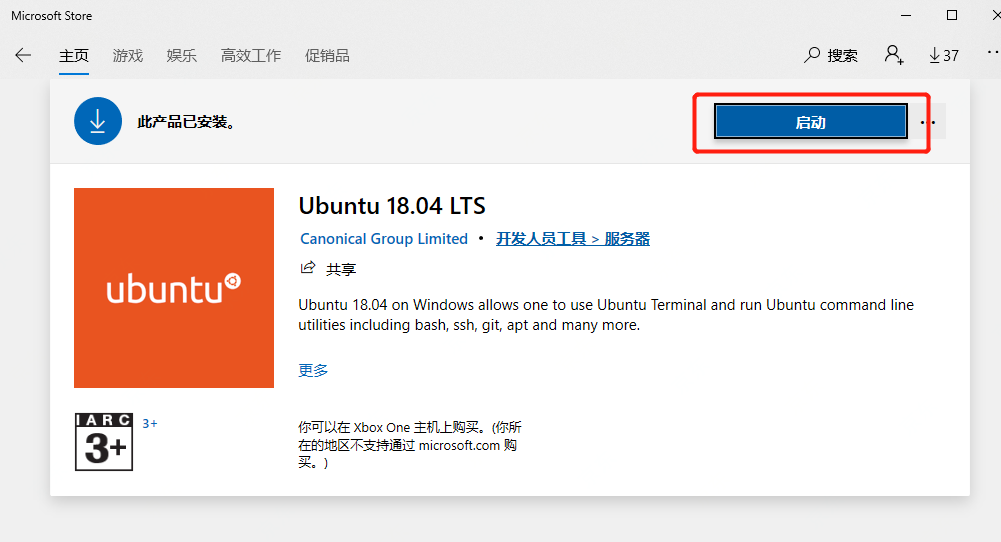Screen dimensions: 1001x542
Task: Click the 搜索 search button
Action: coord(831,56)
